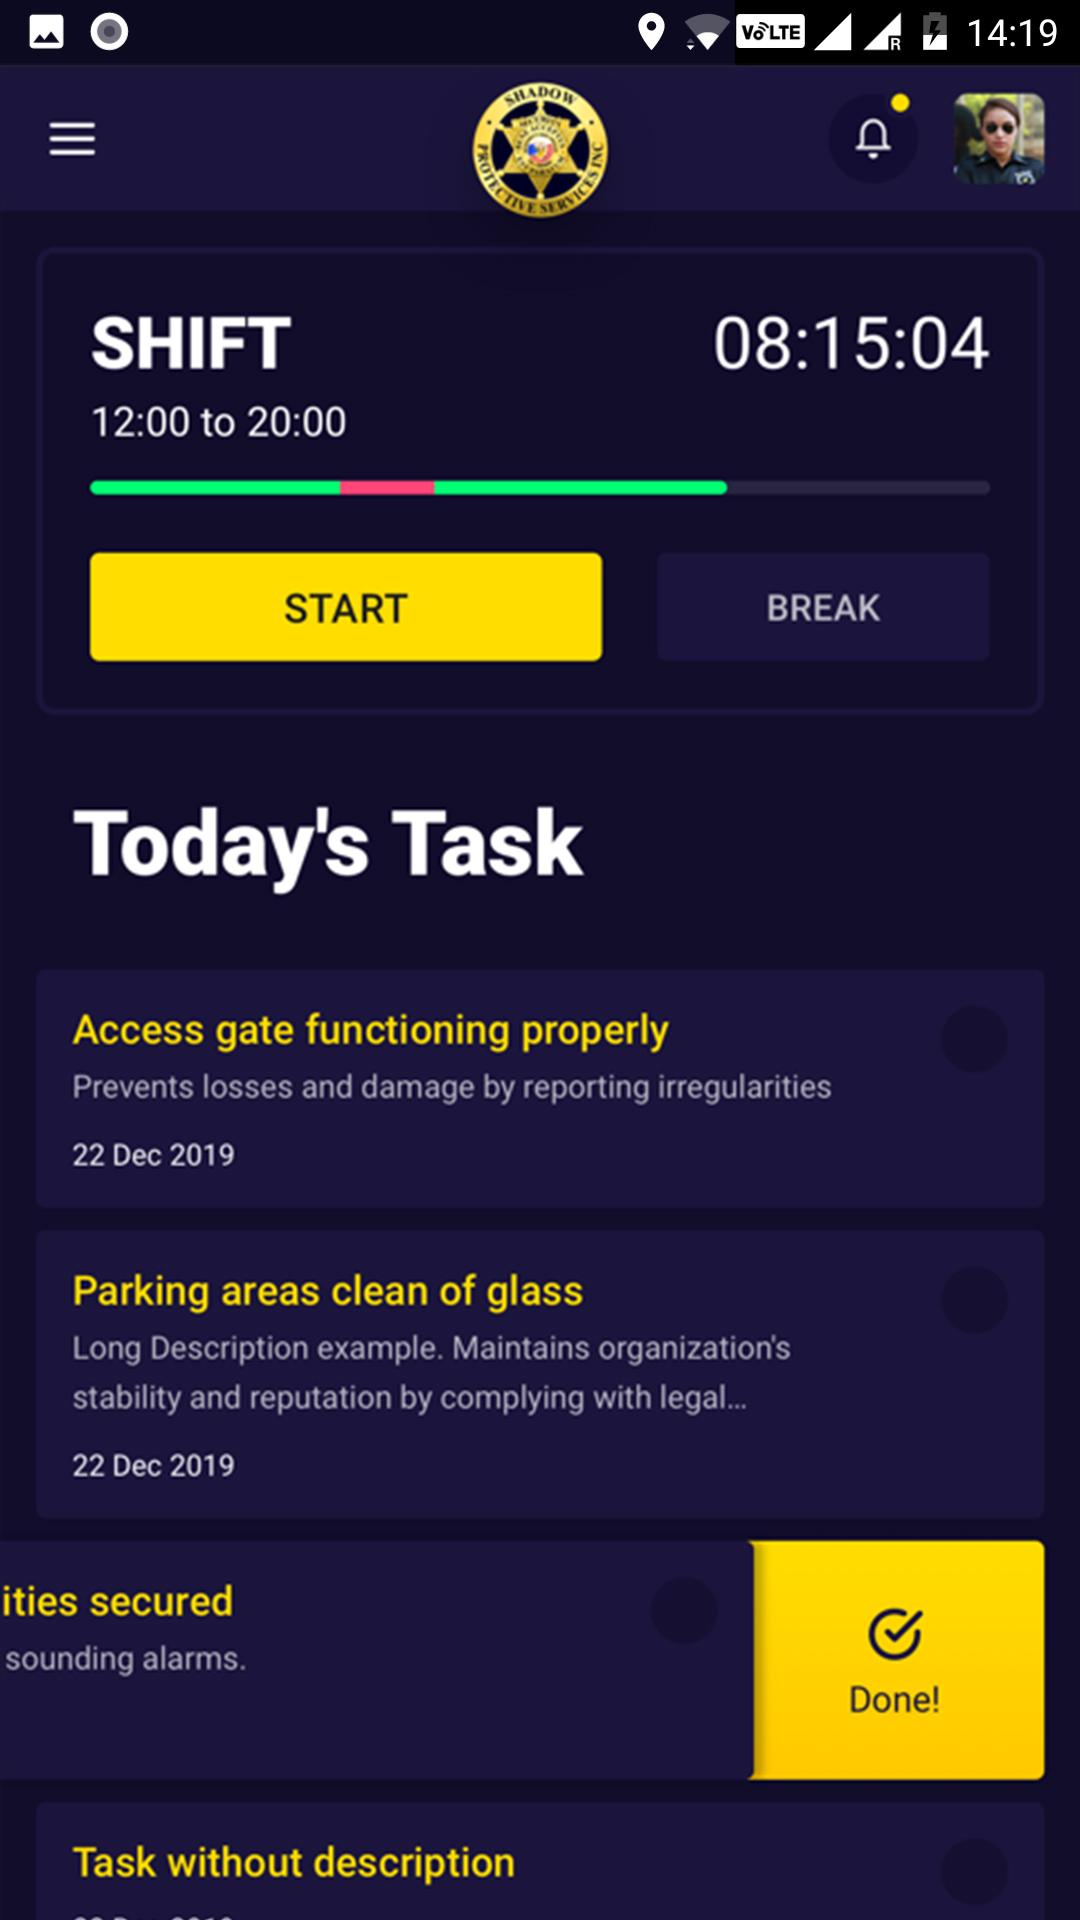Start the shift with START button

tap(346, 607)
